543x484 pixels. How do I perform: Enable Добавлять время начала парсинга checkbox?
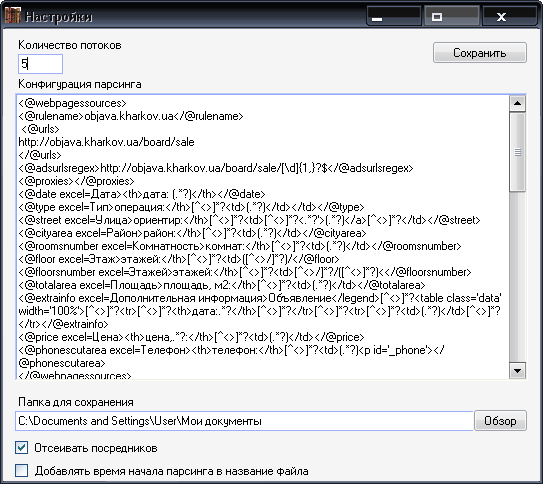[21, 470]
